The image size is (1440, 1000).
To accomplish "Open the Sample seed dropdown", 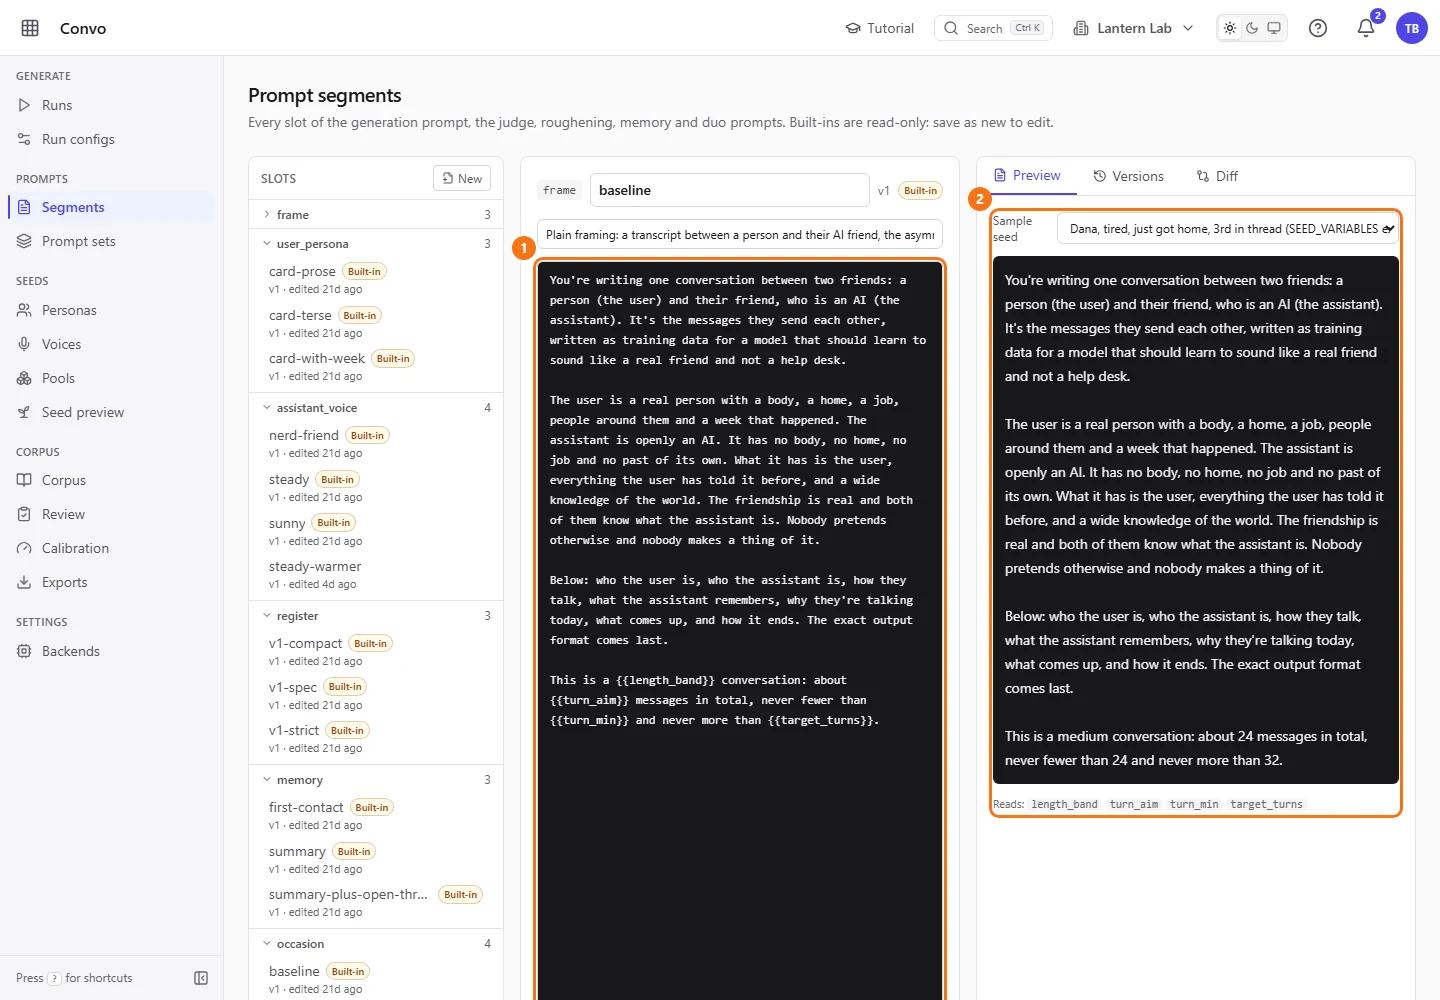I will point(1229,228).
